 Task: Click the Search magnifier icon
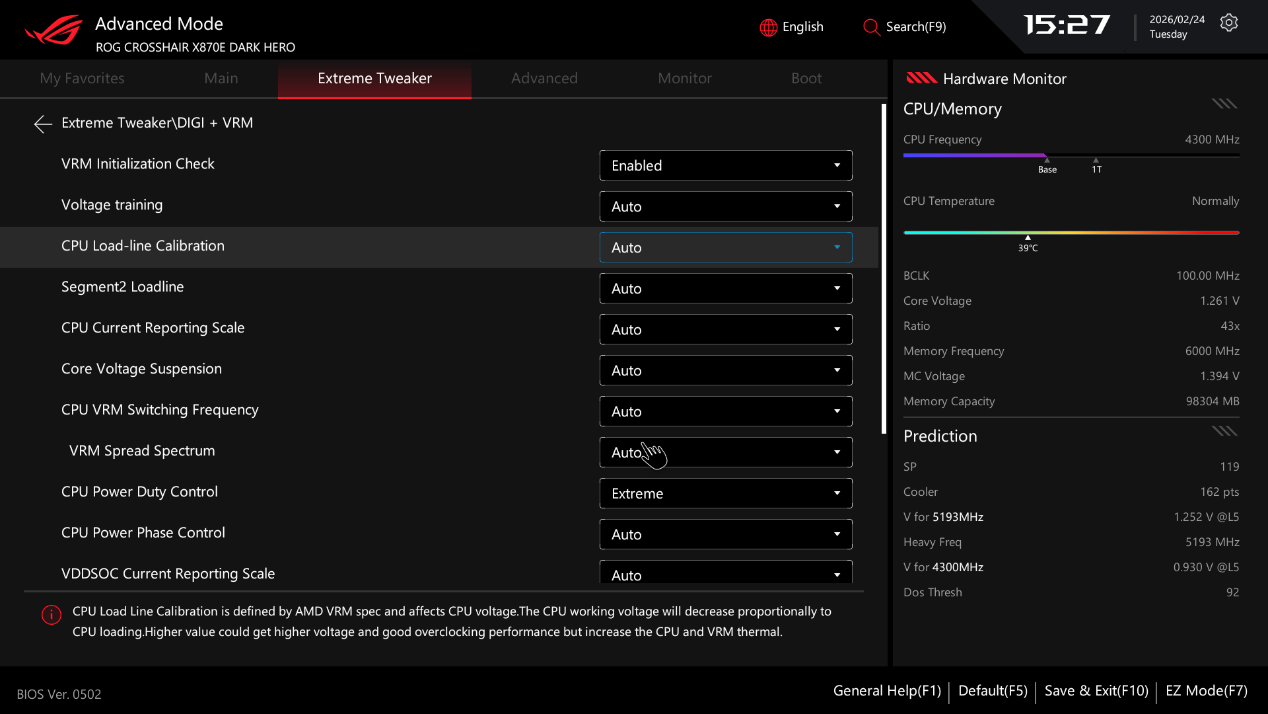(x=871, y=27)
